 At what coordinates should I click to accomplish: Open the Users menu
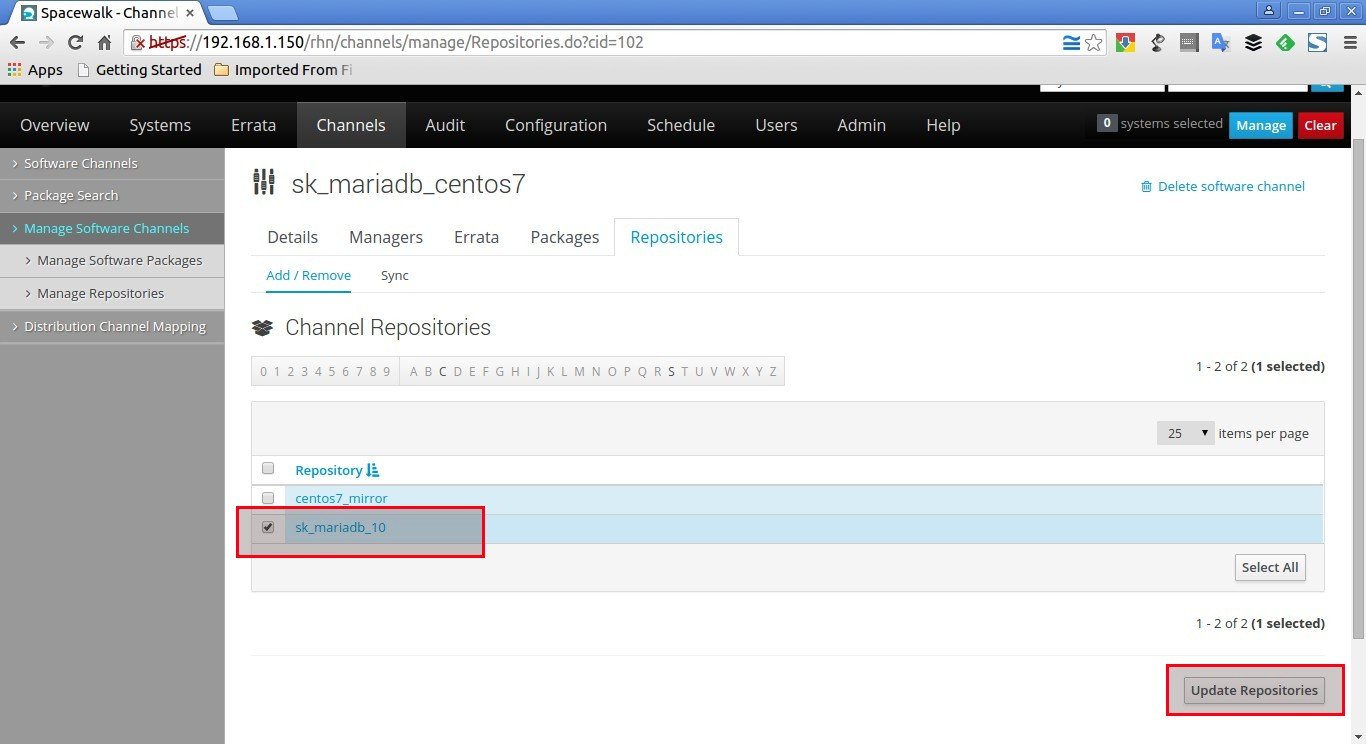776,125
